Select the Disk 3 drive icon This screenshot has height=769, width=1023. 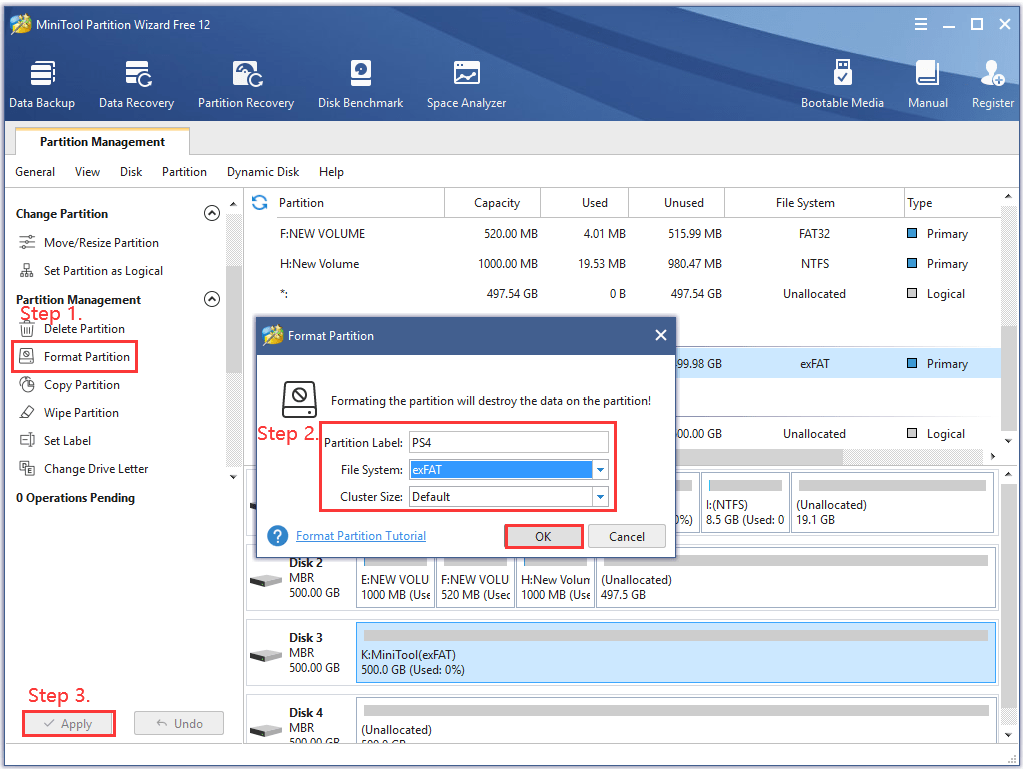(266, 655)
